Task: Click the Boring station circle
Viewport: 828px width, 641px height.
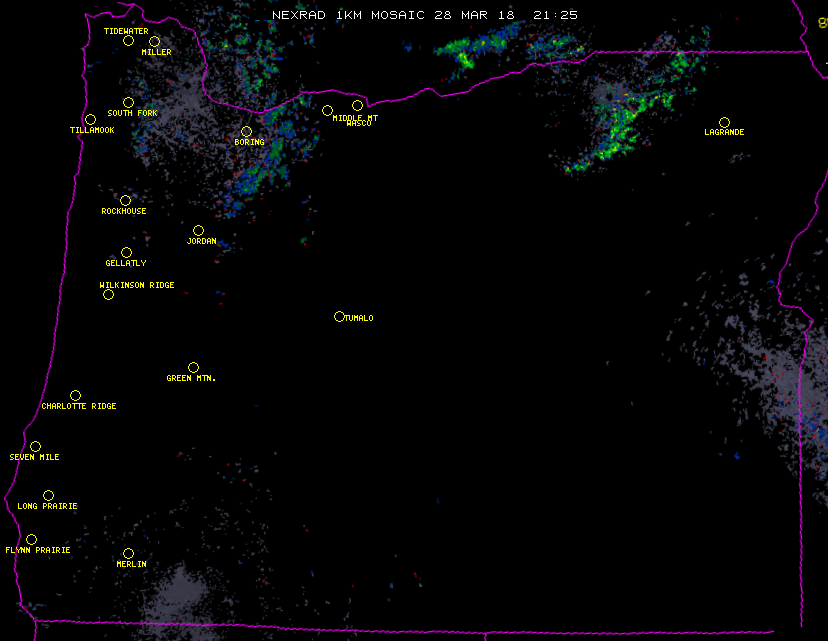Action: [x=247, y=132]
